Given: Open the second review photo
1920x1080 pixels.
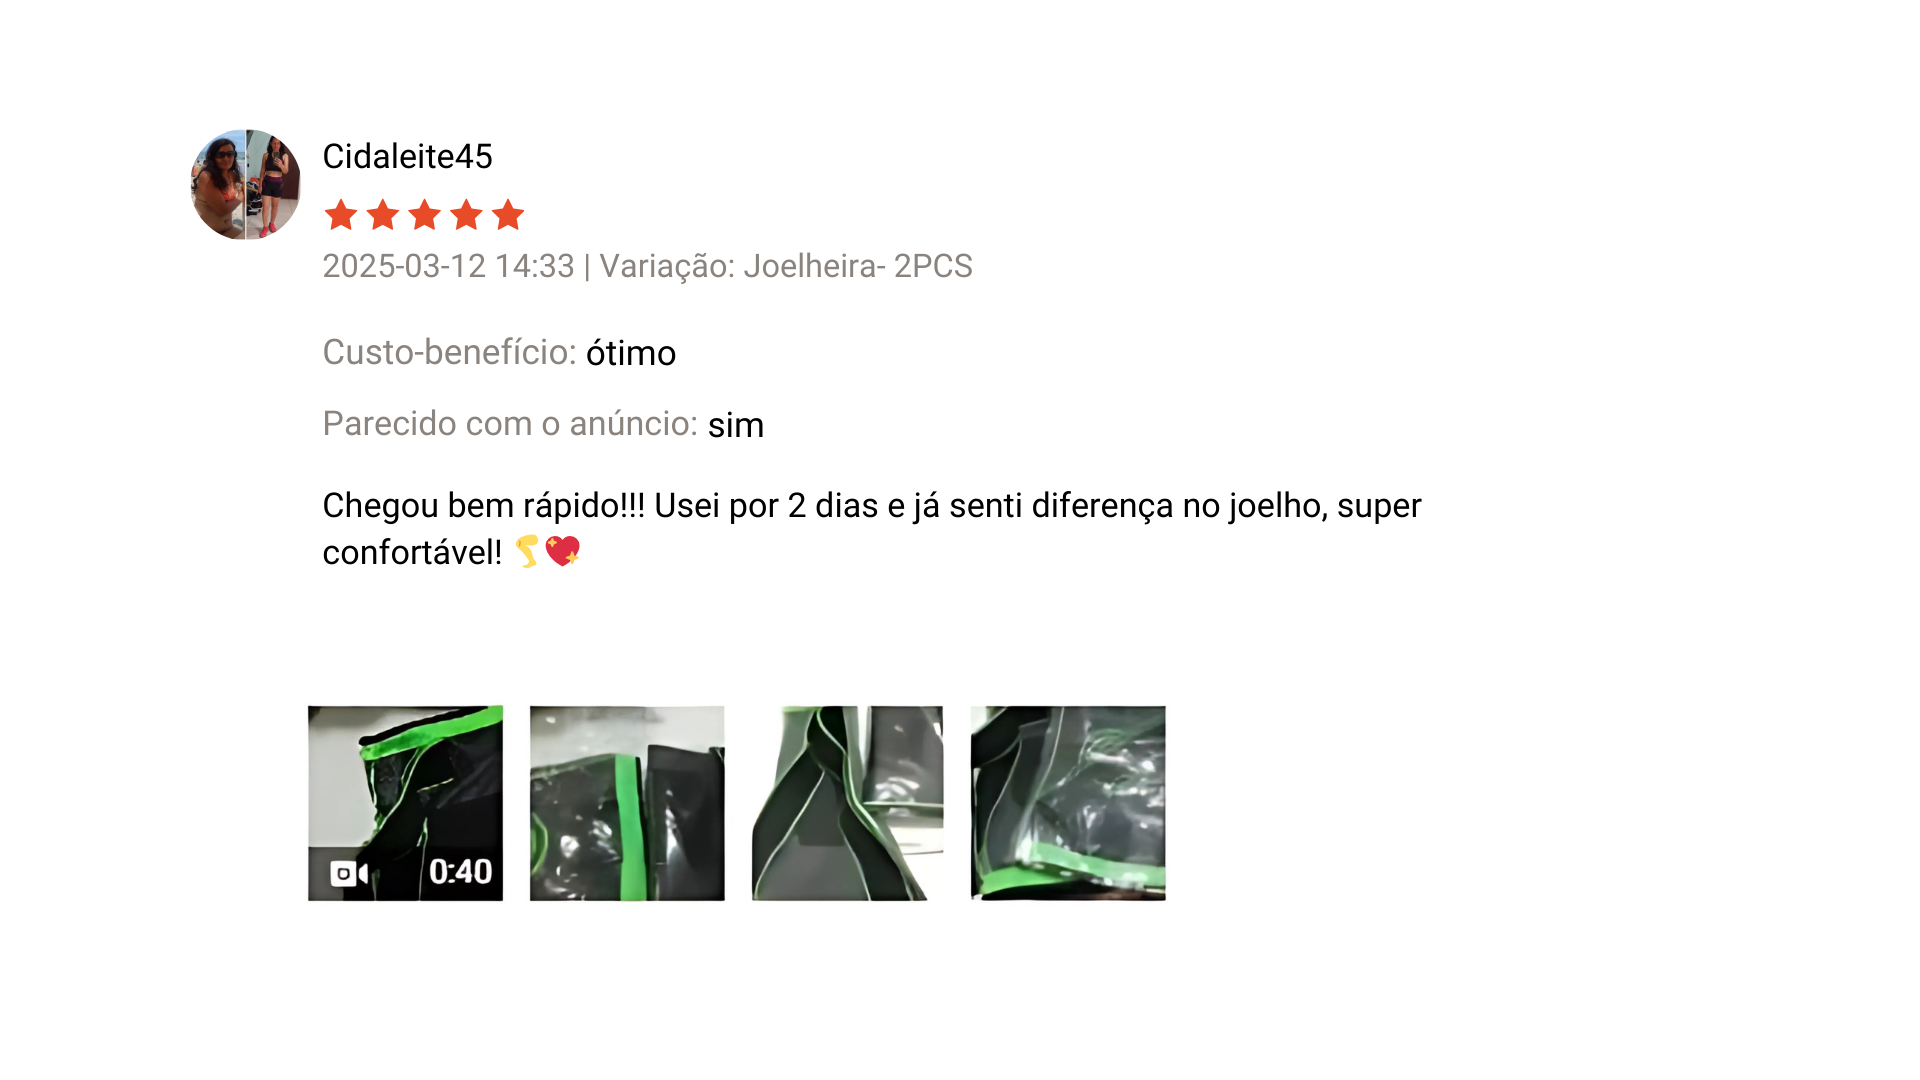Looking at the screenshot, I should (x=627, y=803).
